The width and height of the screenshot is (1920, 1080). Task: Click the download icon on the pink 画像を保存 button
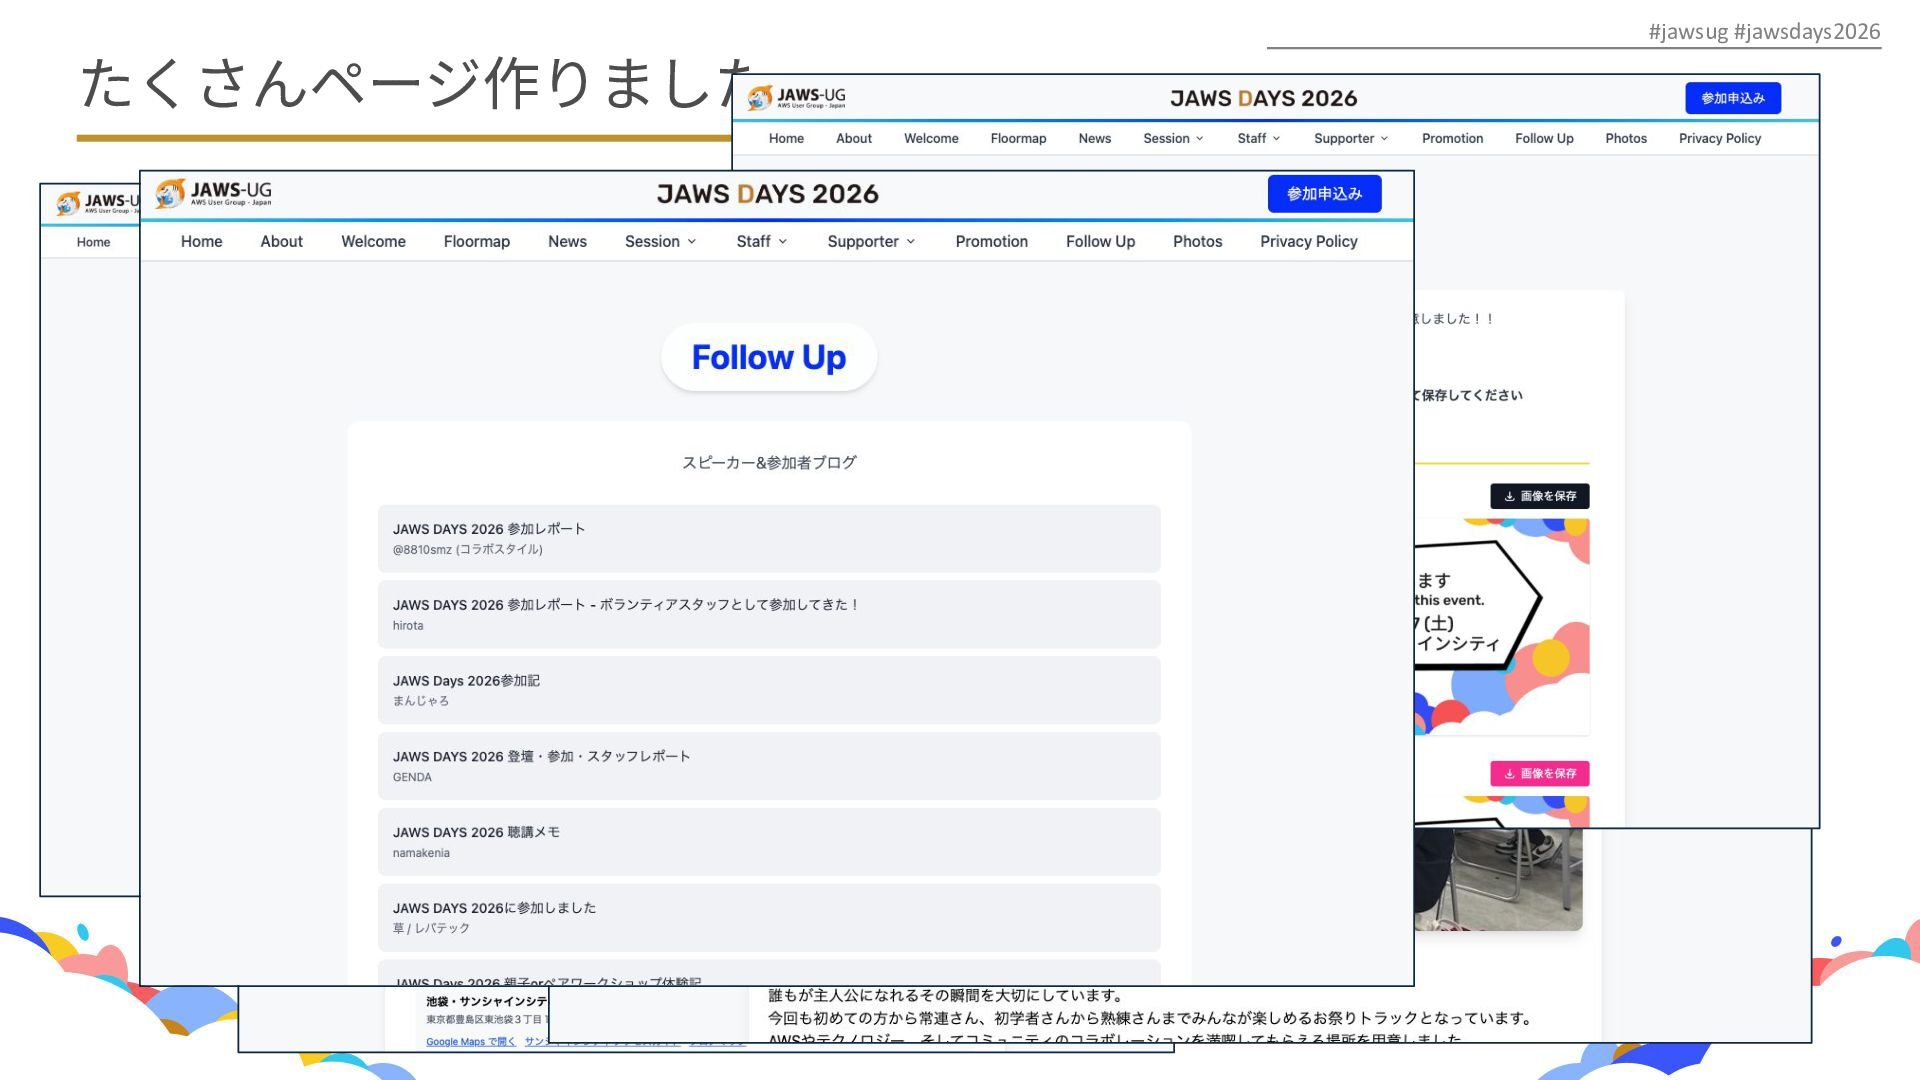[1509, 773]
